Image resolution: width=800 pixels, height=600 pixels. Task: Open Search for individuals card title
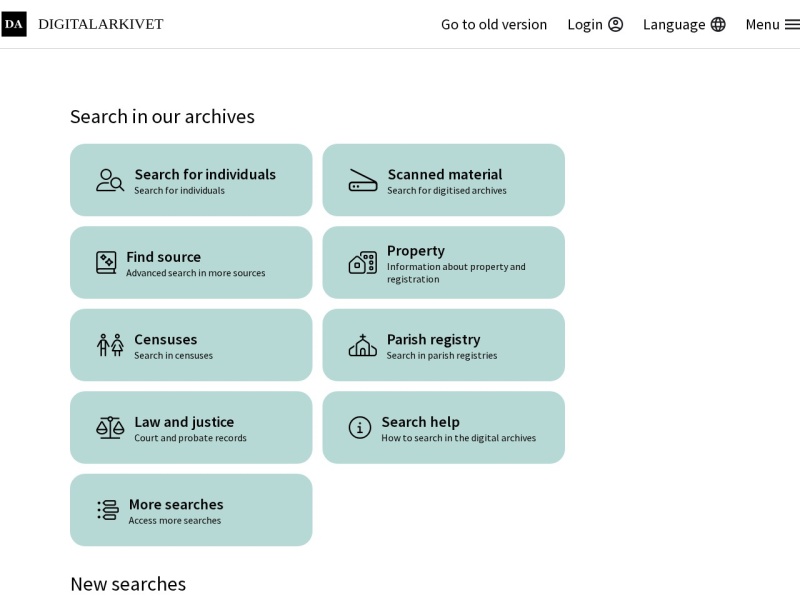tap(205, 174)
